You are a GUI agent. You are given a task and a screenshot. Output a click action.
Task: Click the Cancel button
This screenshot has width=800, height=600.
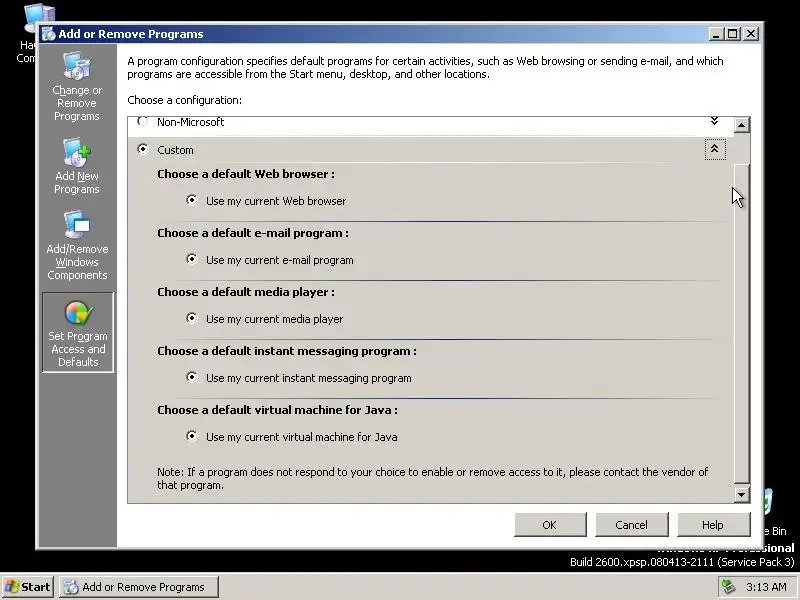pos(632,524)
